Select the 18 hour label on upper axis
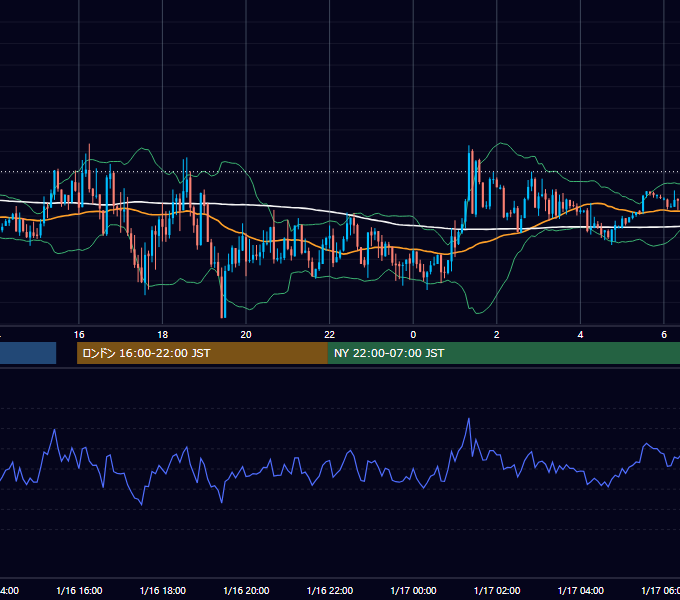This screenshot has height=600, width=680. coord(163,335)
